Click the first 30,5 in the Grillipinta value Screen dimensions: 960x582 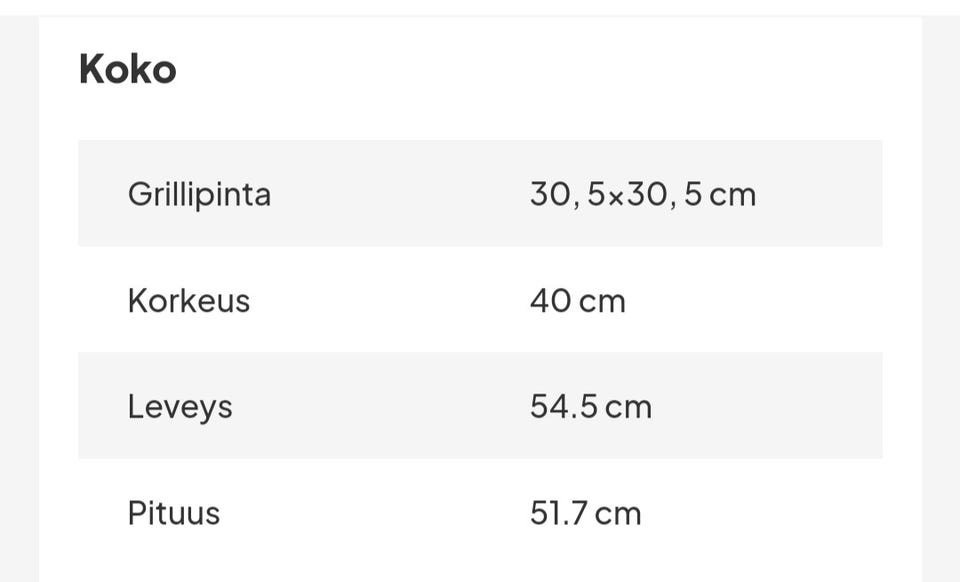tap(568, 193)
